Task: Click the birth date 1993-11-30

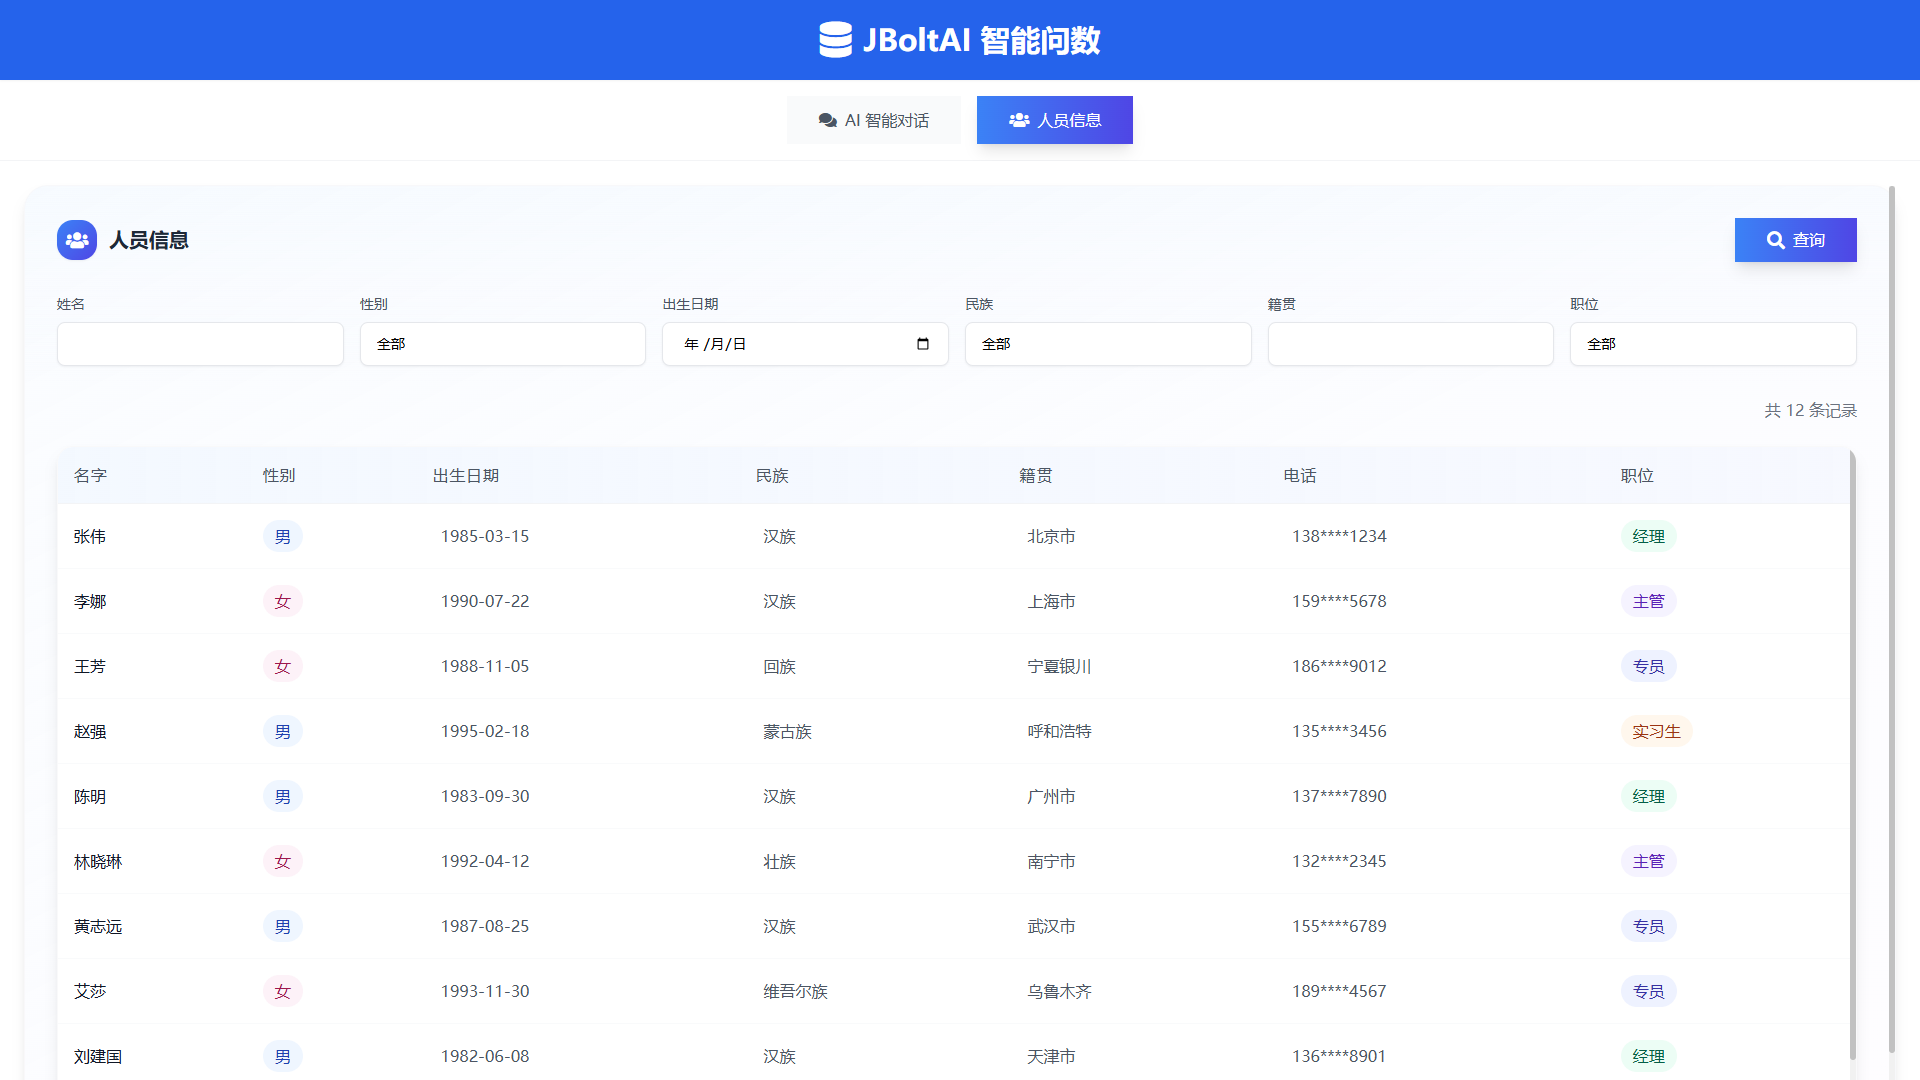Action: pyautogui.click(x=485, y=992)
